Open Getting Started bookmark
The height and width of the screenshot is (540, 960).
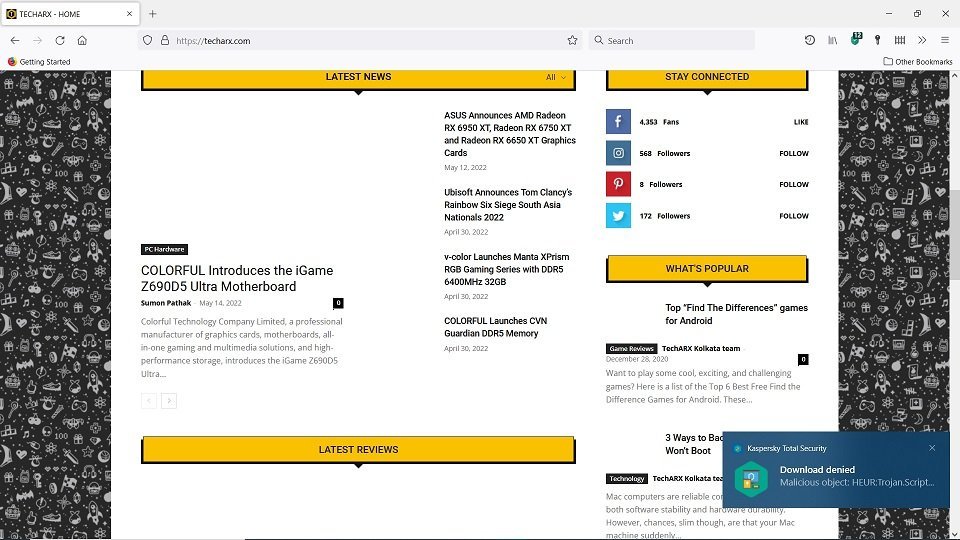click(39, 61)
